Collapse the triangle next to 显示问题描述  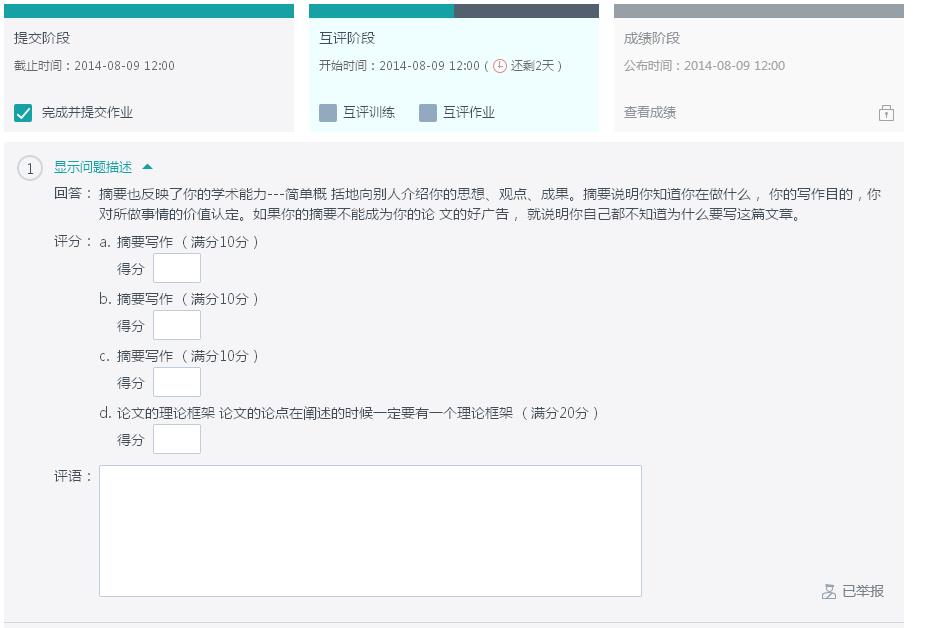[148, 167]
